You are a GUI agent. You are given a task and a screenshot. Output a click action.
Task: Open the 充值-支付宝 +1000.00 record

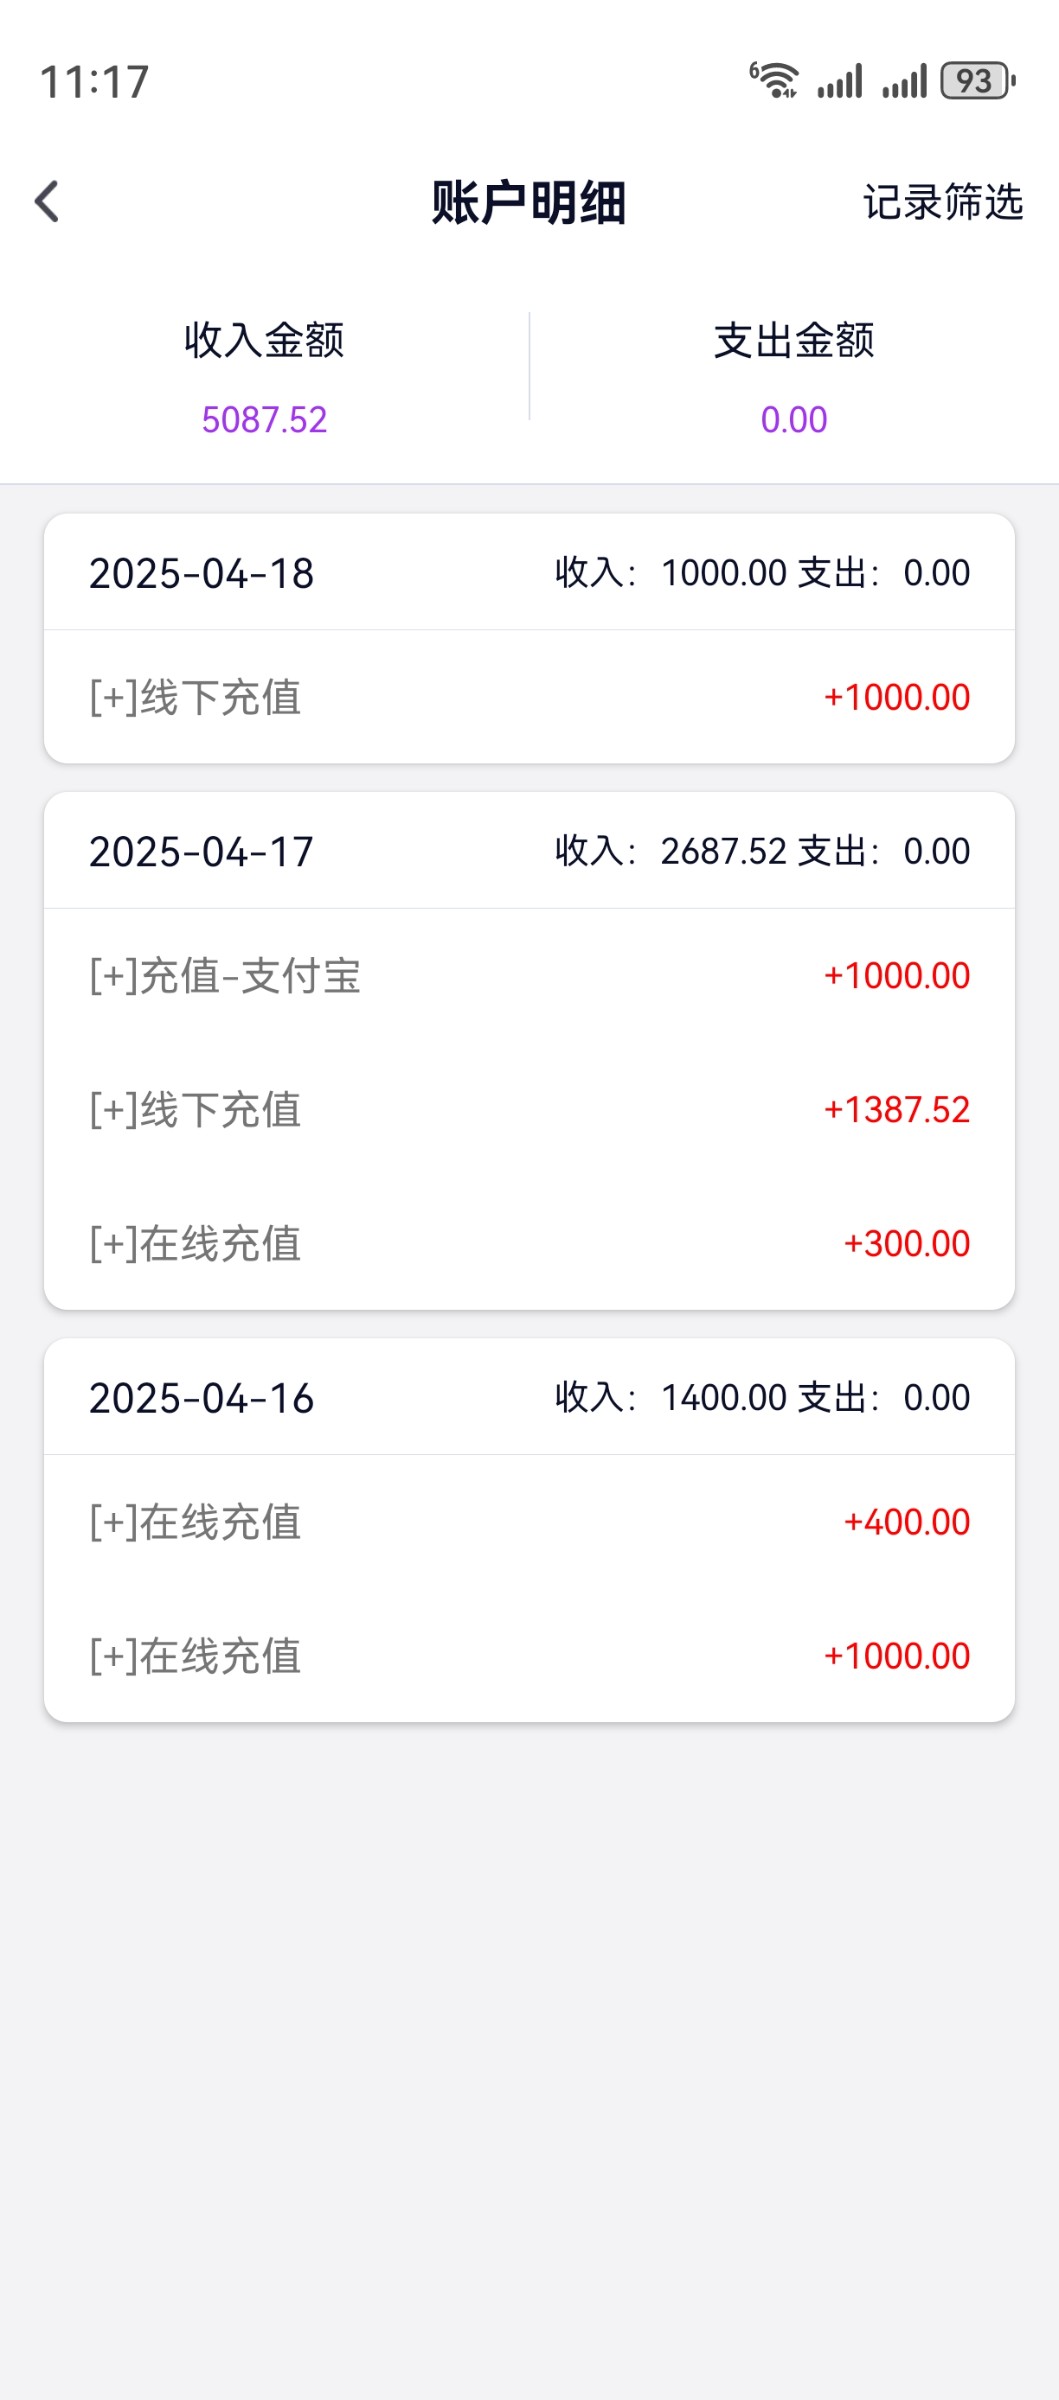click(529, 976)
